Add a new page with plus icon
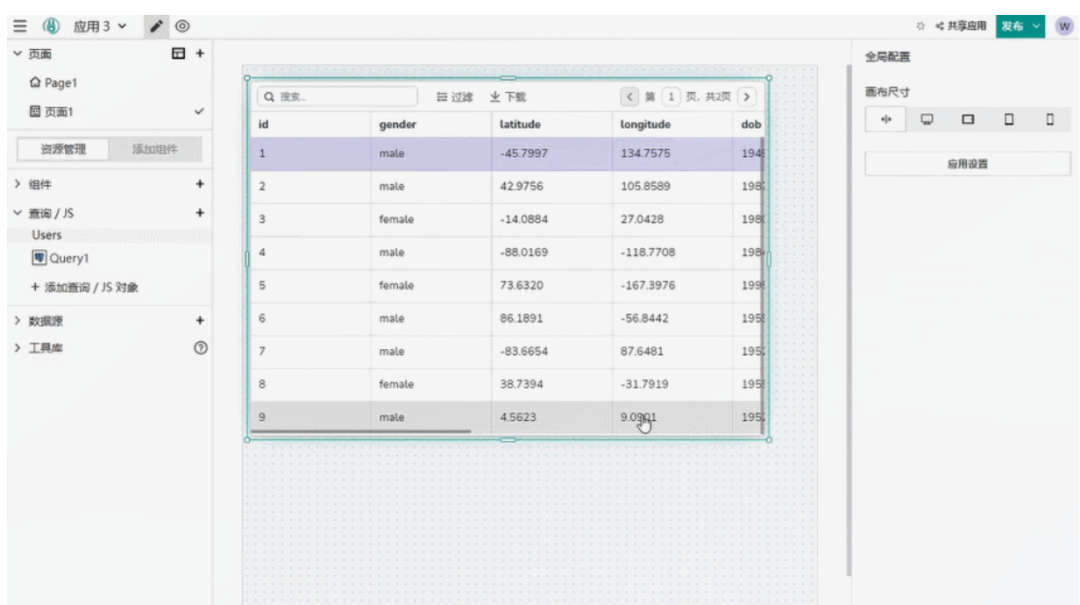 200,53
